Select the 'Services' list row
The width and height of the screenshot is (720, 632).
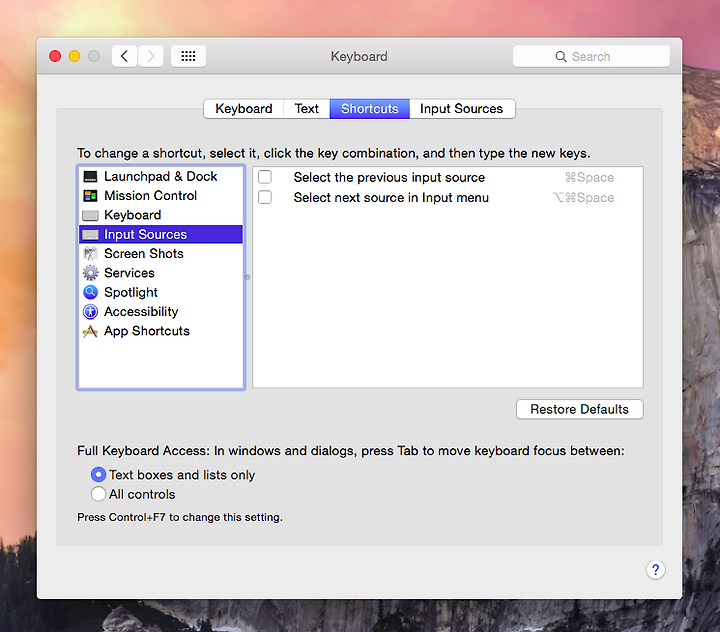click(x=161, y=273)
